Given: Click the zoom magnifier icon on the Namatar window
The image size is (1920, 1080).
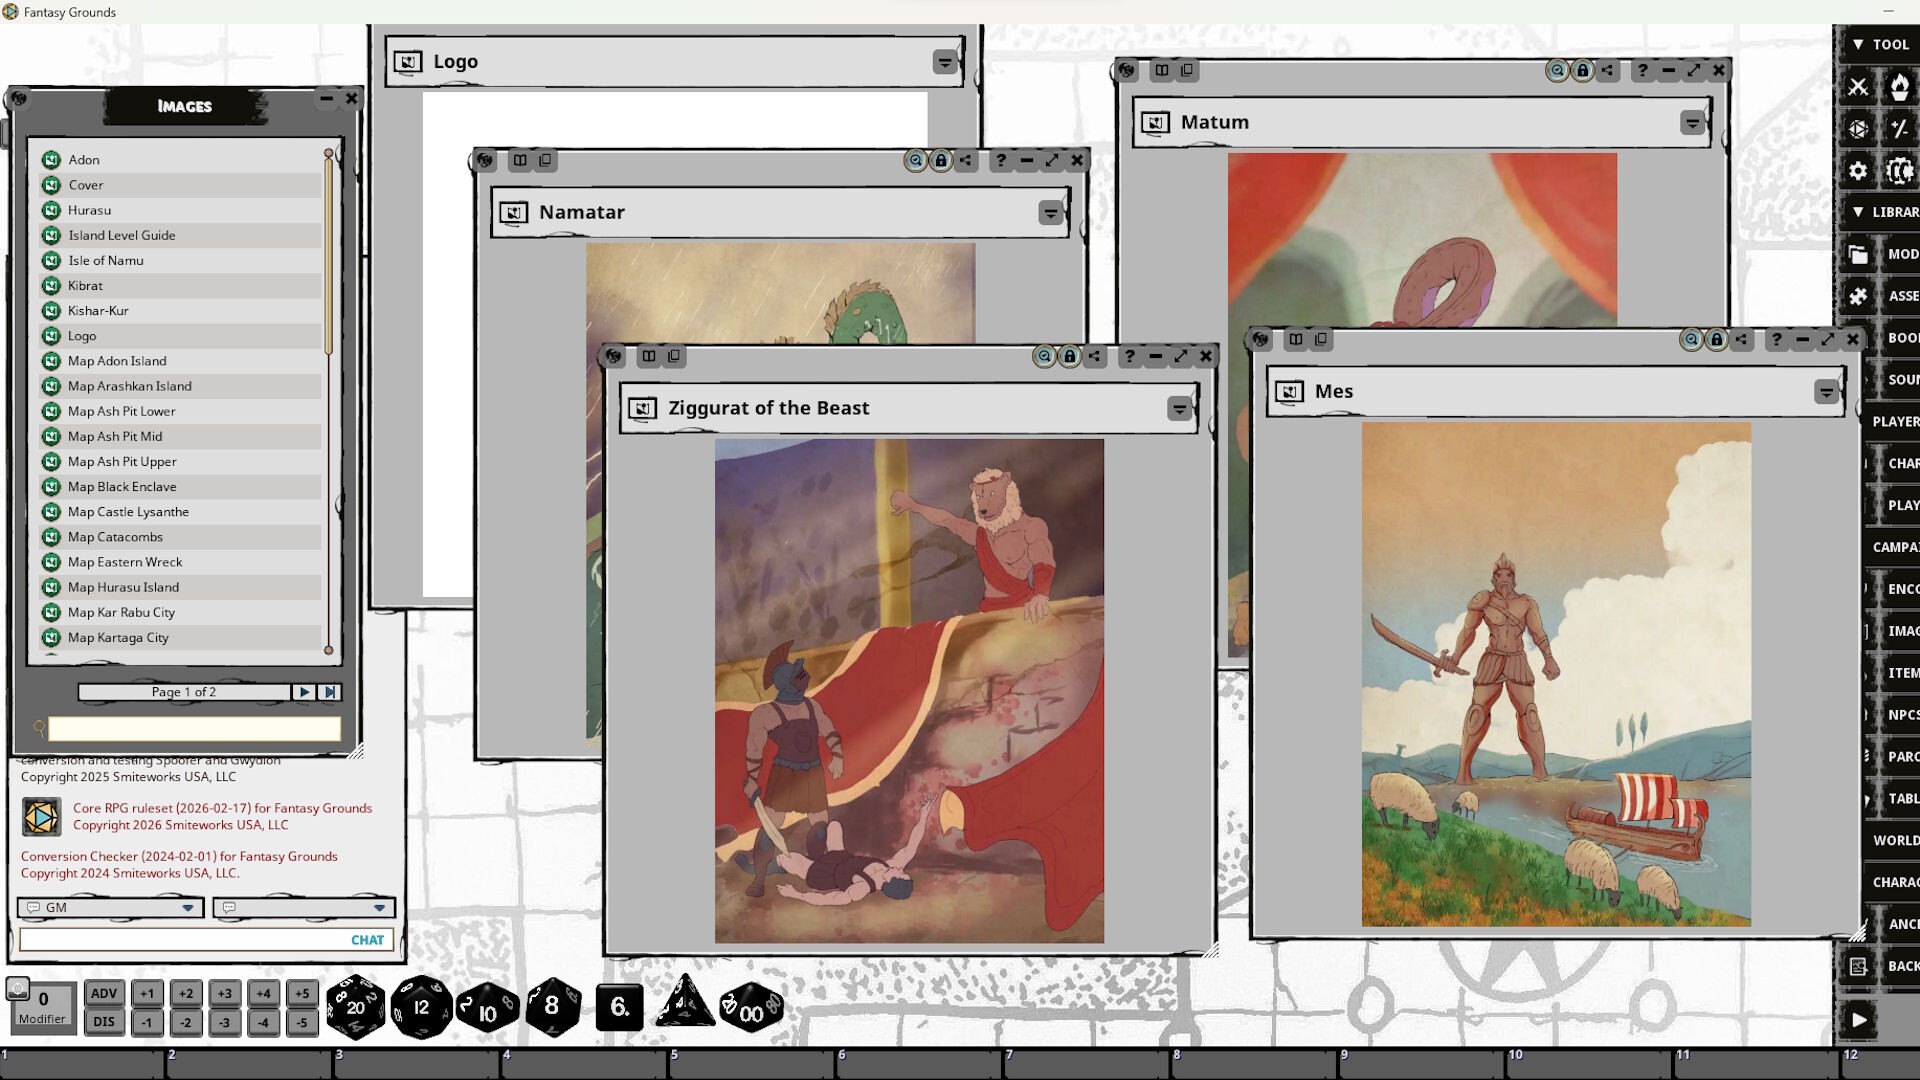Looking at the screenshot, I should tap(915, 160).
